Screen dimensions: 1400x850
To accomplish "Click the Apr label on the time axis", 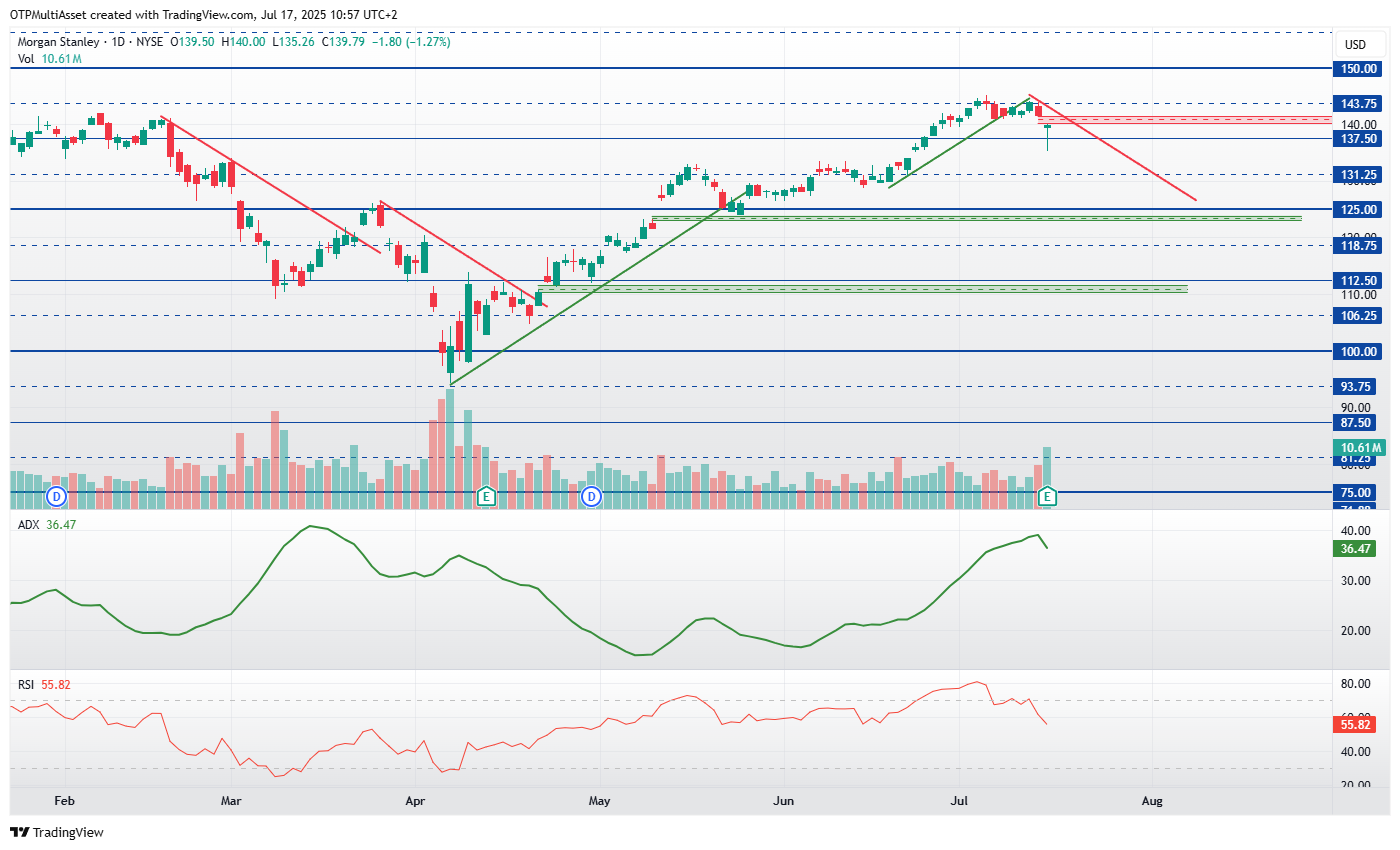I will pos(415,801).
